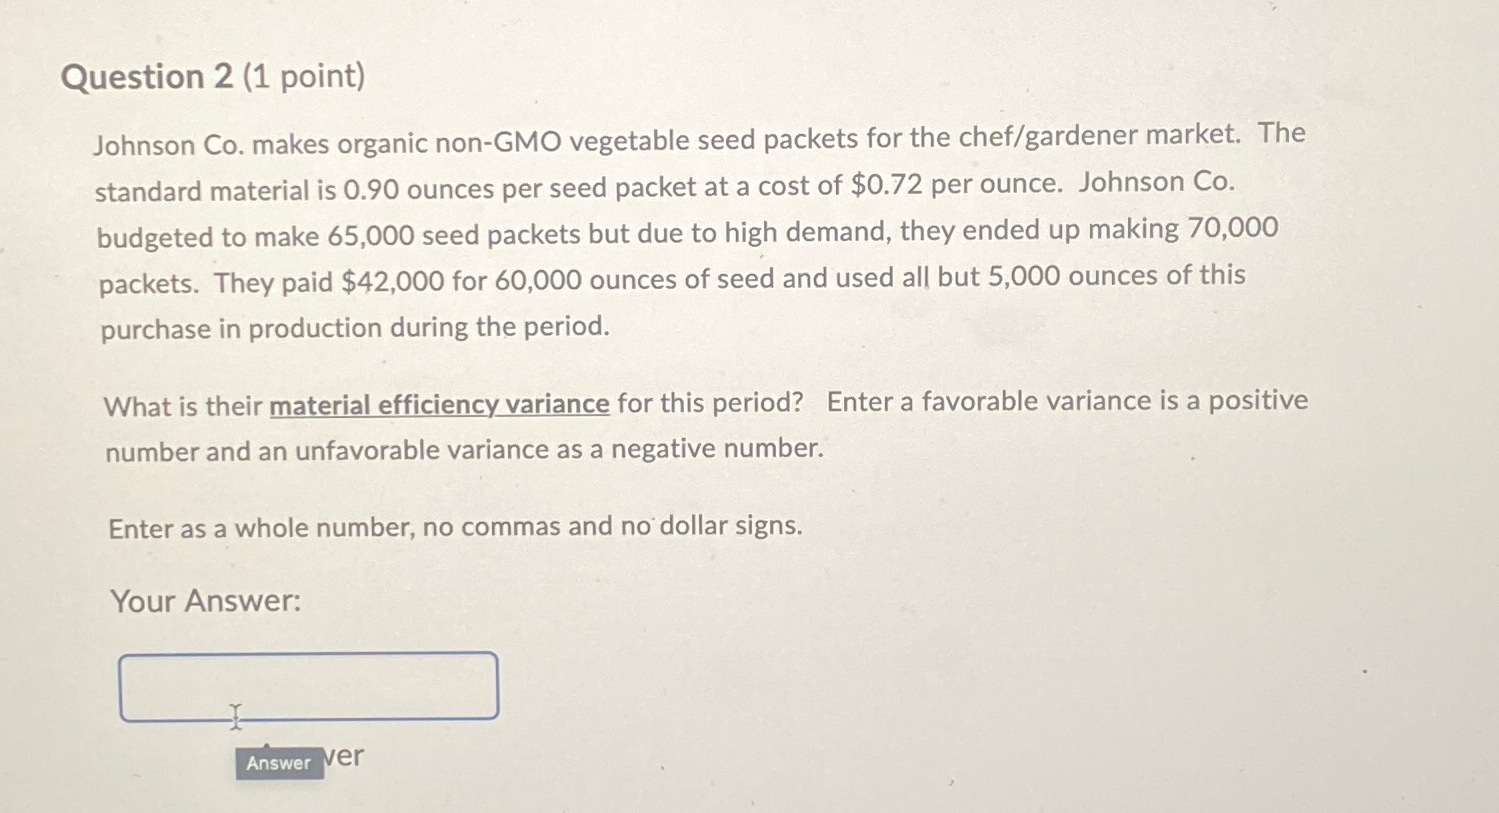This screenshot has height=813, width=1499.
Task: Click the text cursor inside the answer box
Action: (x=234, y=715)
